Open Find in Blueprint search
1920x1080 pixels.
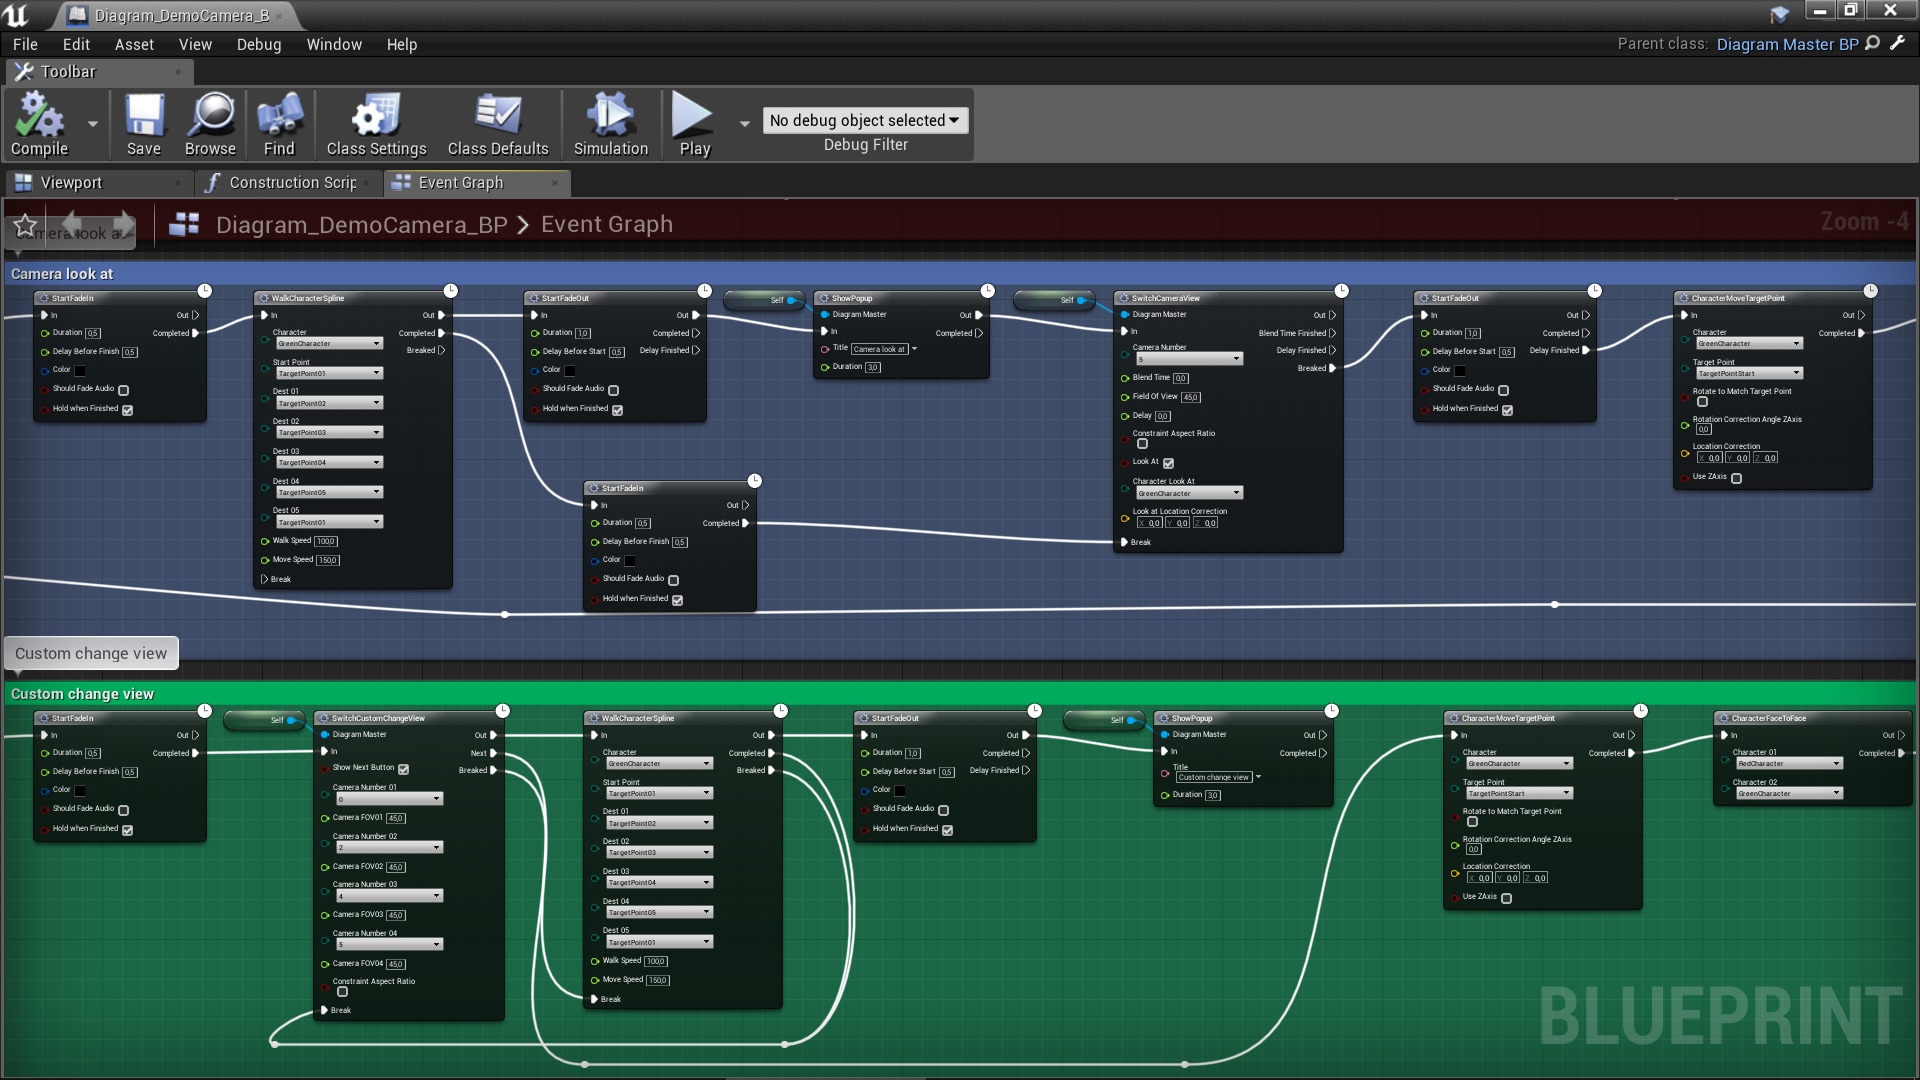(x=279, y=122)
